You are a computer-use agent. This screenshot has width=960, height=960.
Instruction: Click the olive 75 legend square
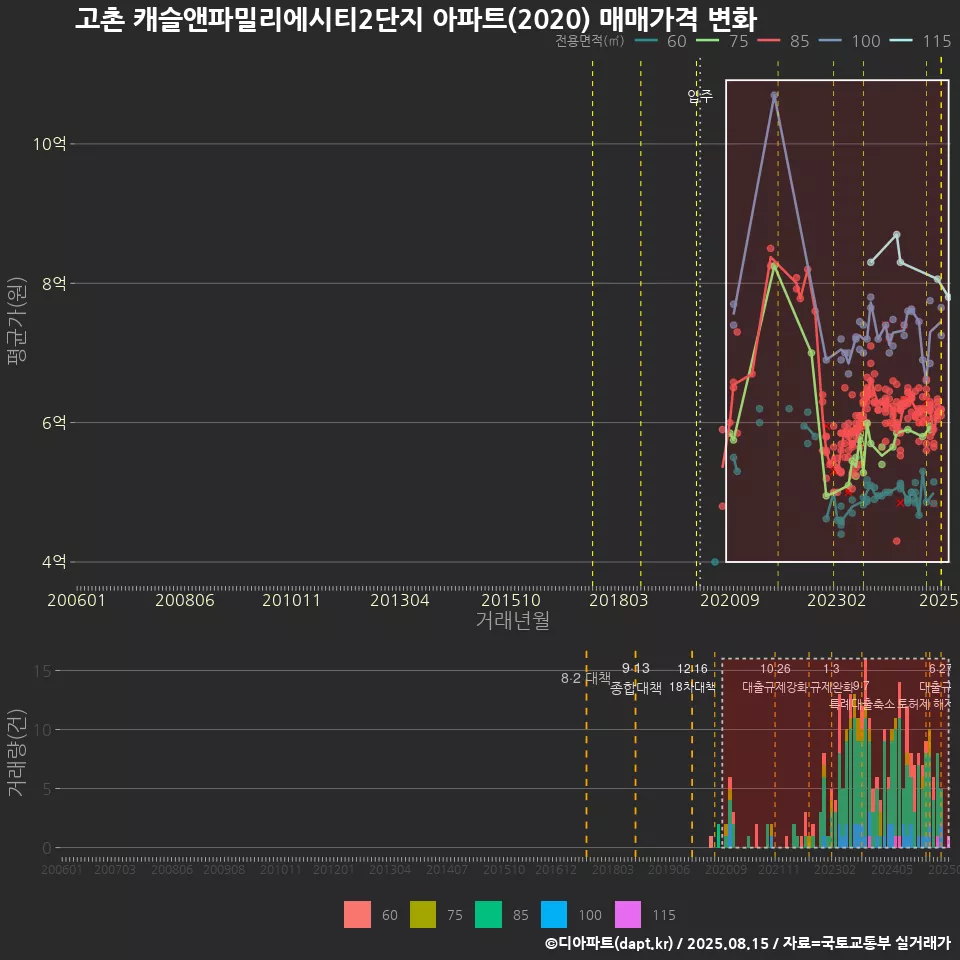coord(422,915)
